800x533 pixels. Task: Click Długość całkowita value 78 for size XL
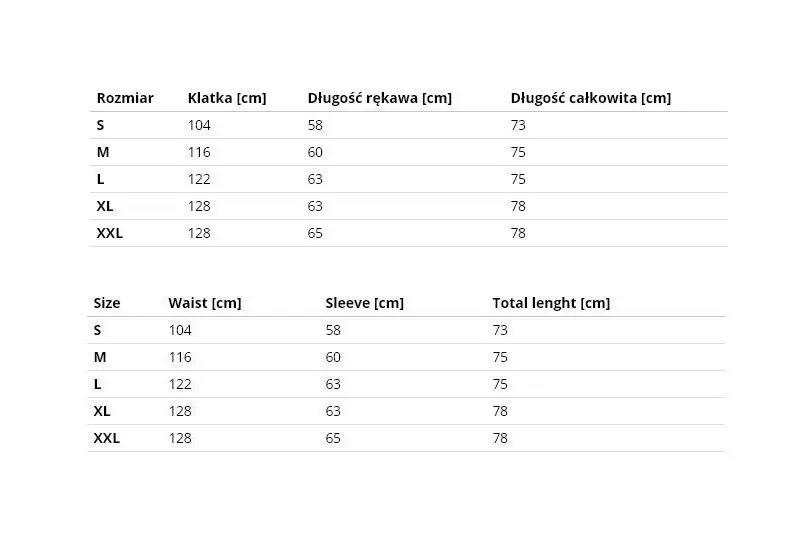click(x=518, y=206)
